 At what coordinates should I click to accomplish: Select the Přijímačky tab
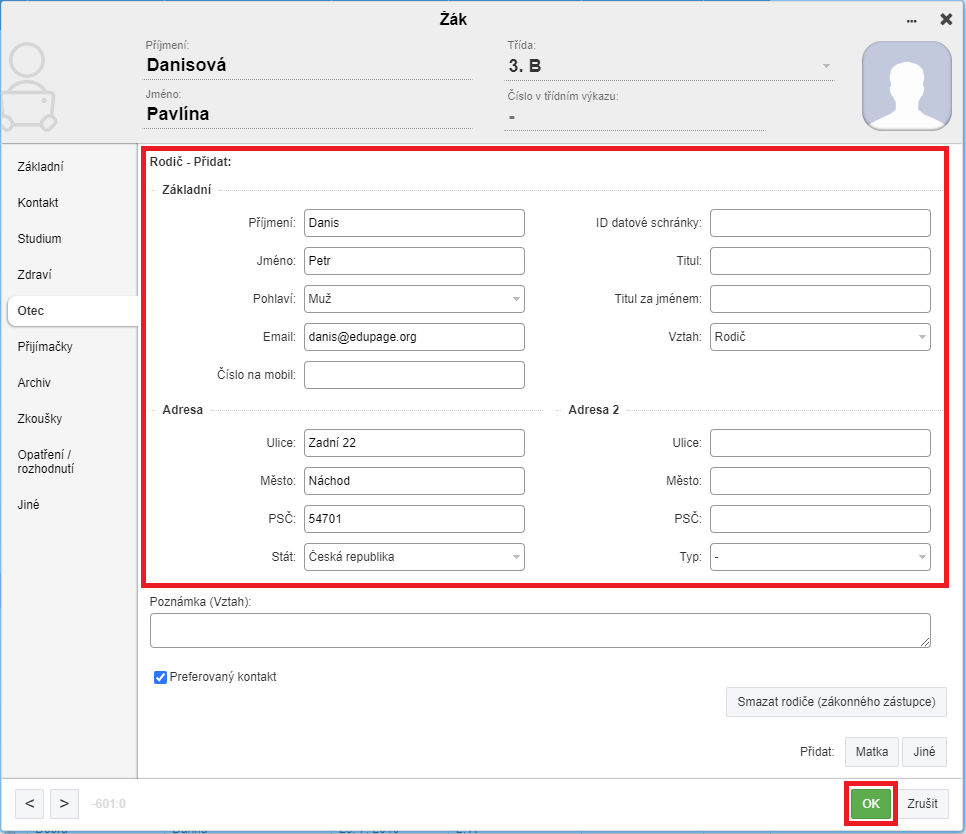[45, 347]
